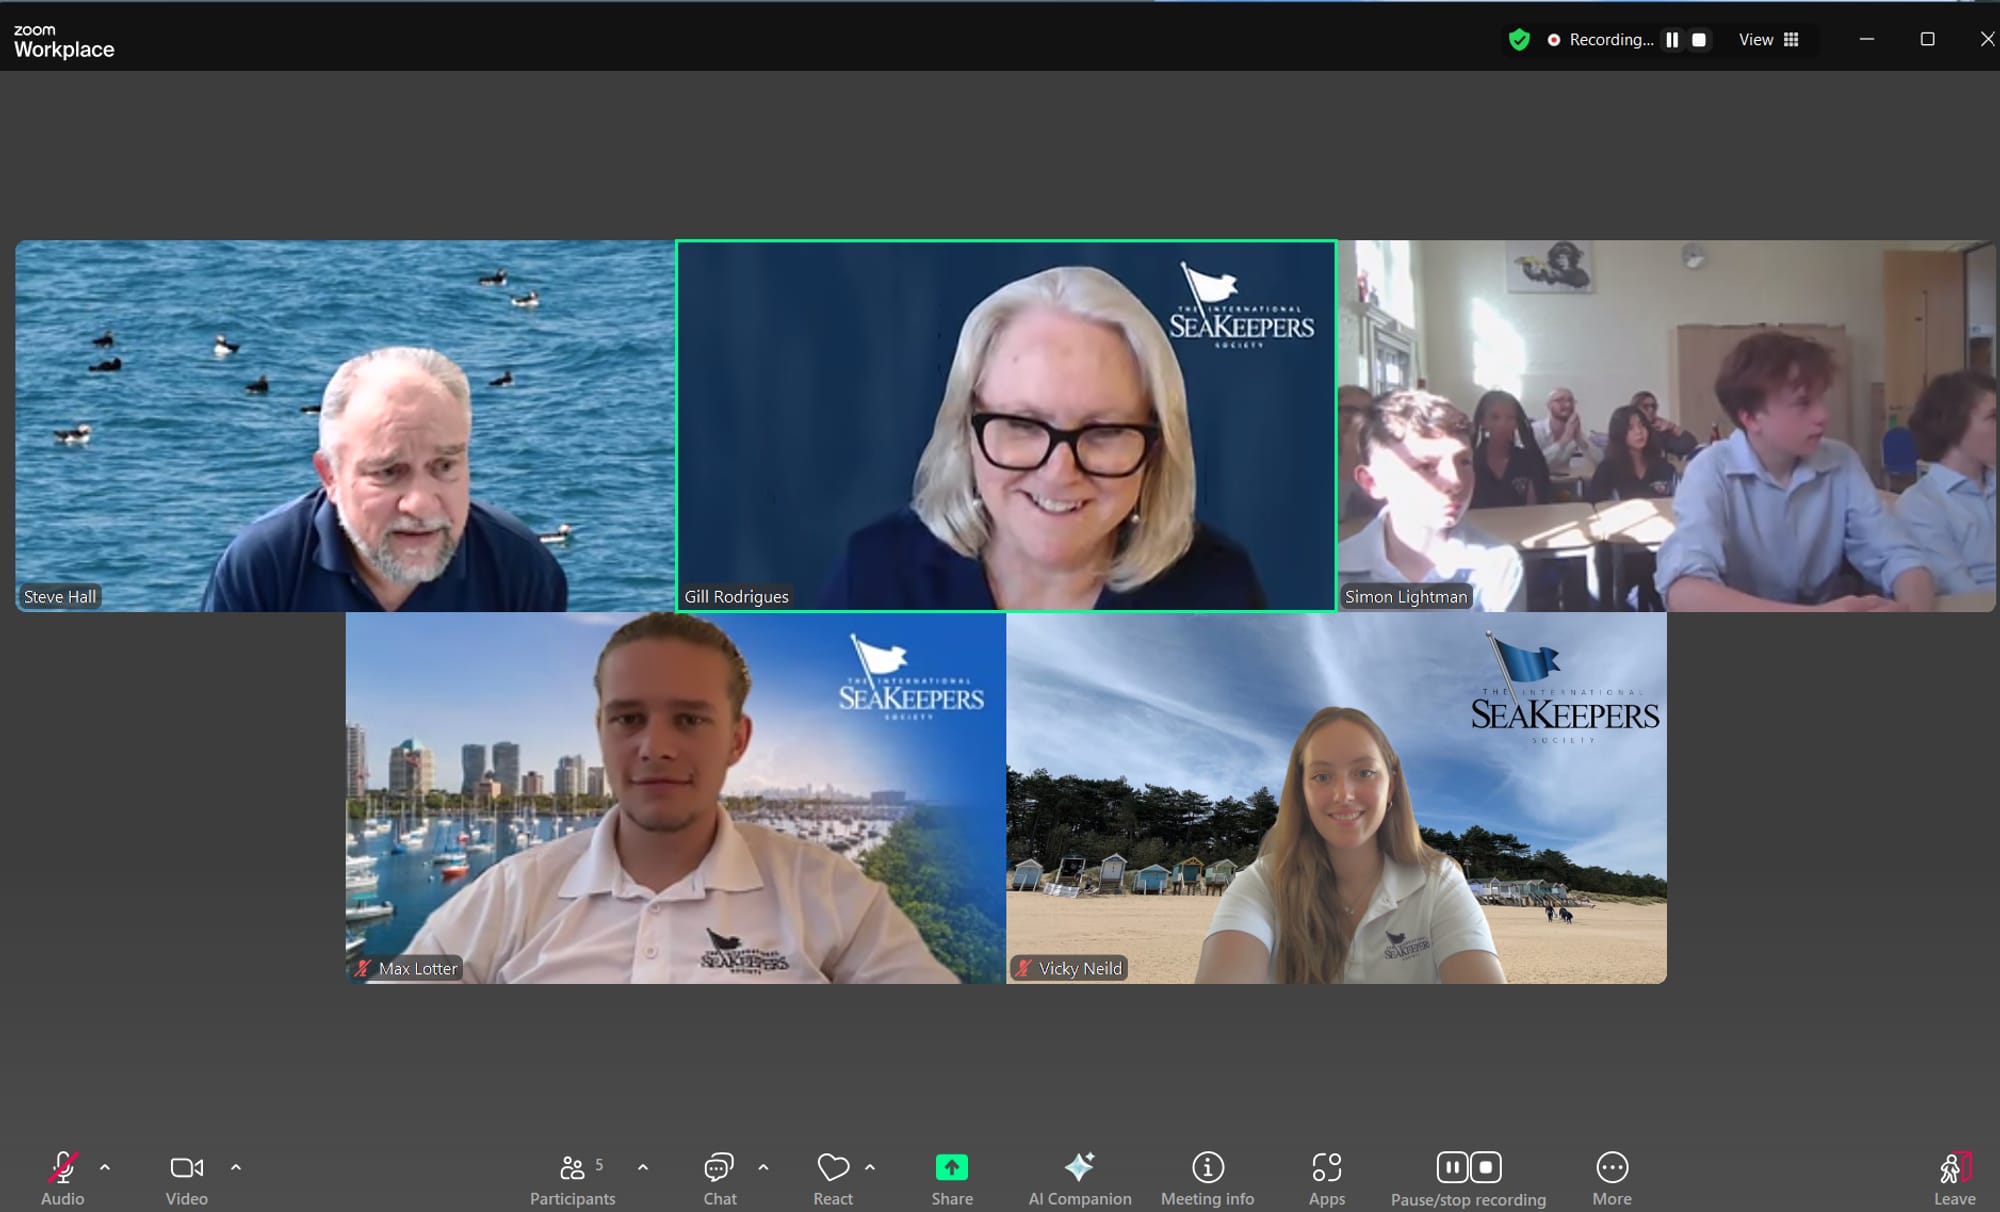Click the green encryption shield icon
This screenshot has width=2000, height=1212.
tap(1519, 40)
